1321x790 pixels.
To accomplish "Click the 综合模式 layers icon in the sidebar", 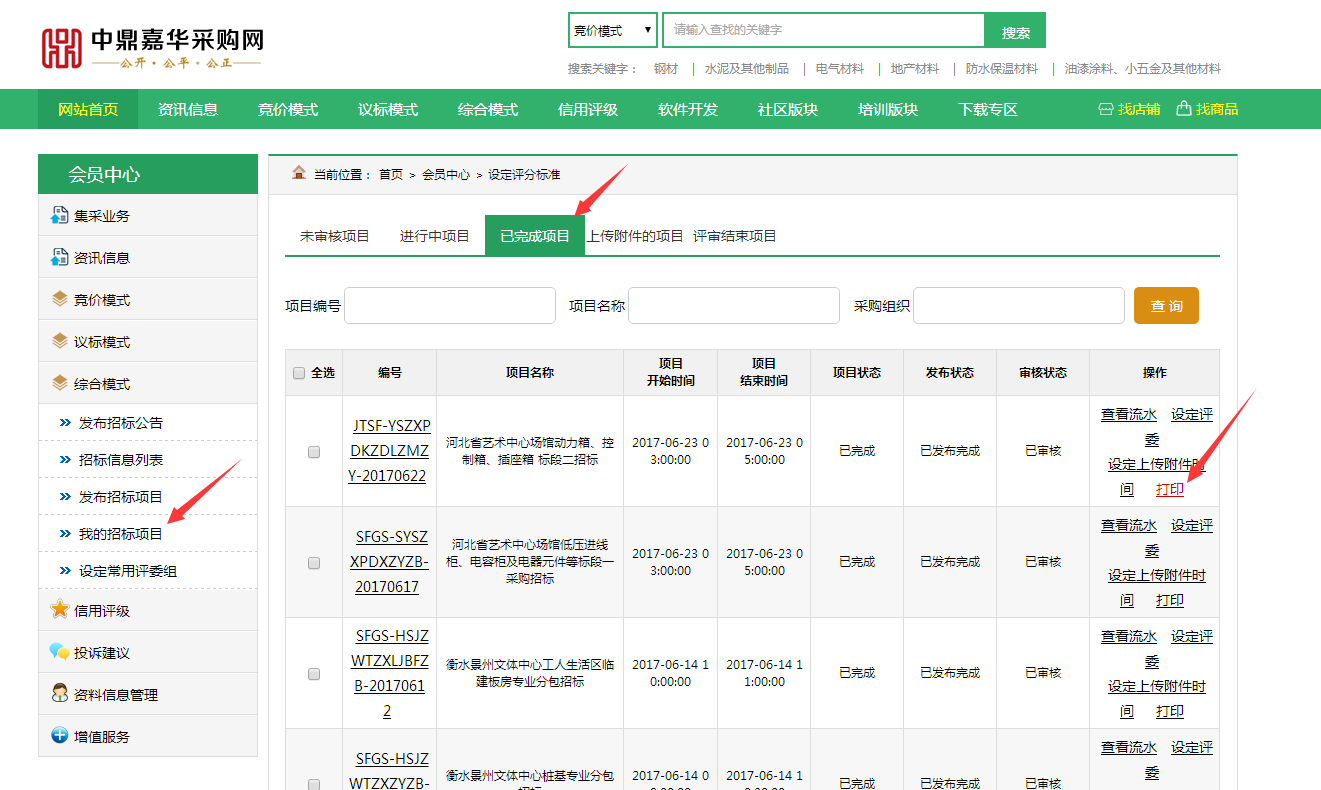I will click(x=60, y=383).
